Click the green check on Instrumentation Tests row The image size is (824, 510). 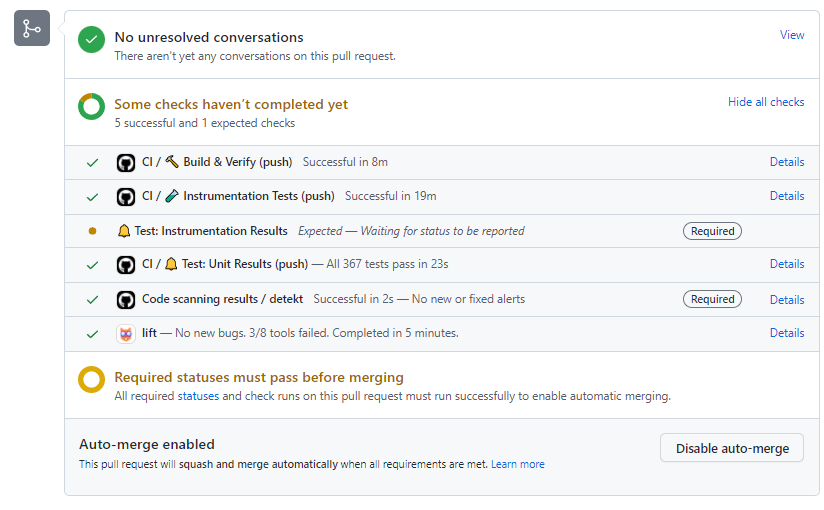click(x=92, y=197)
